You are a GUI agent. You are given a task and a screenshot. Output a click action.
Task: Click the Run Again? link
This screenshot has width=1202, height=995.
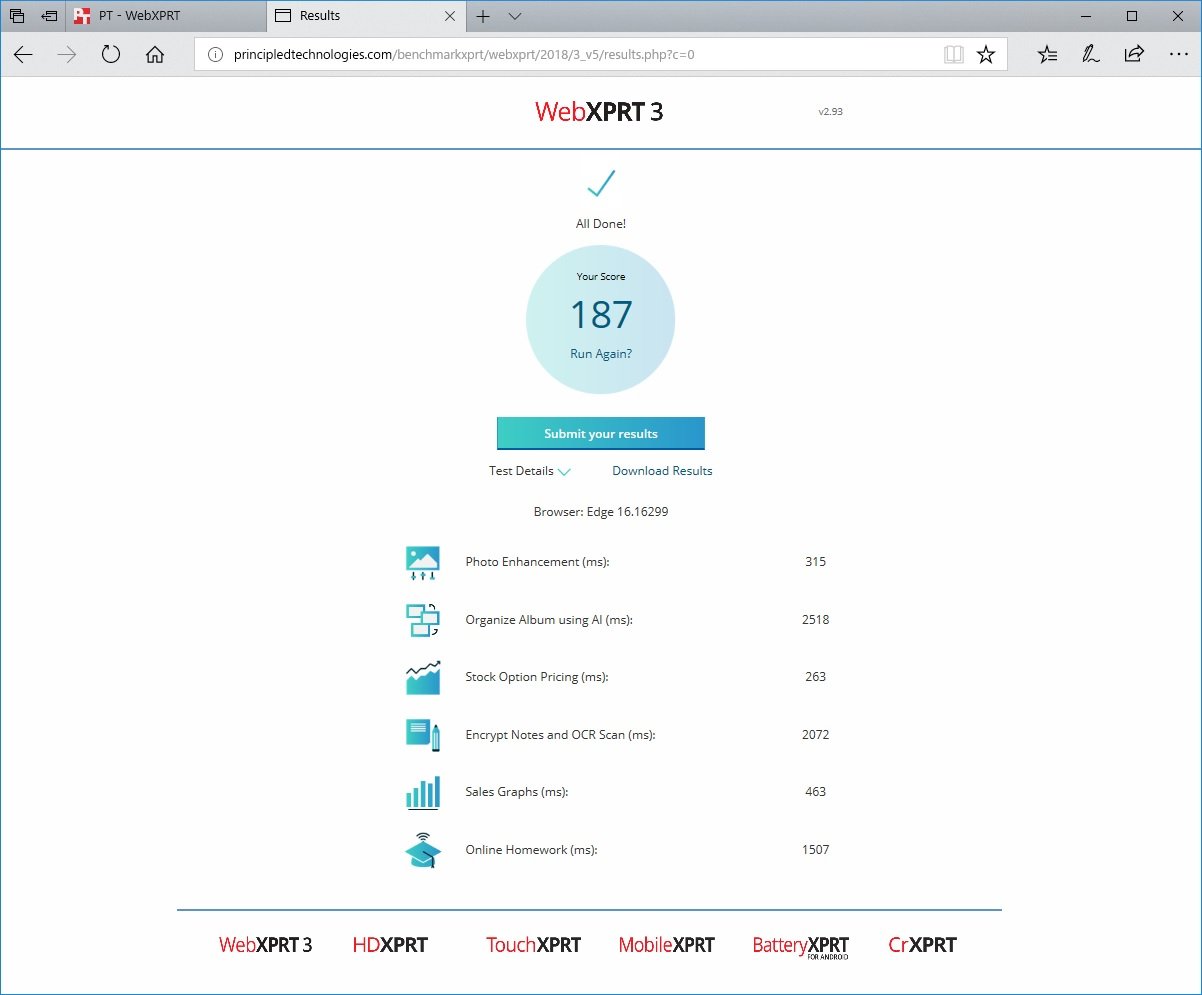(601, 354)
